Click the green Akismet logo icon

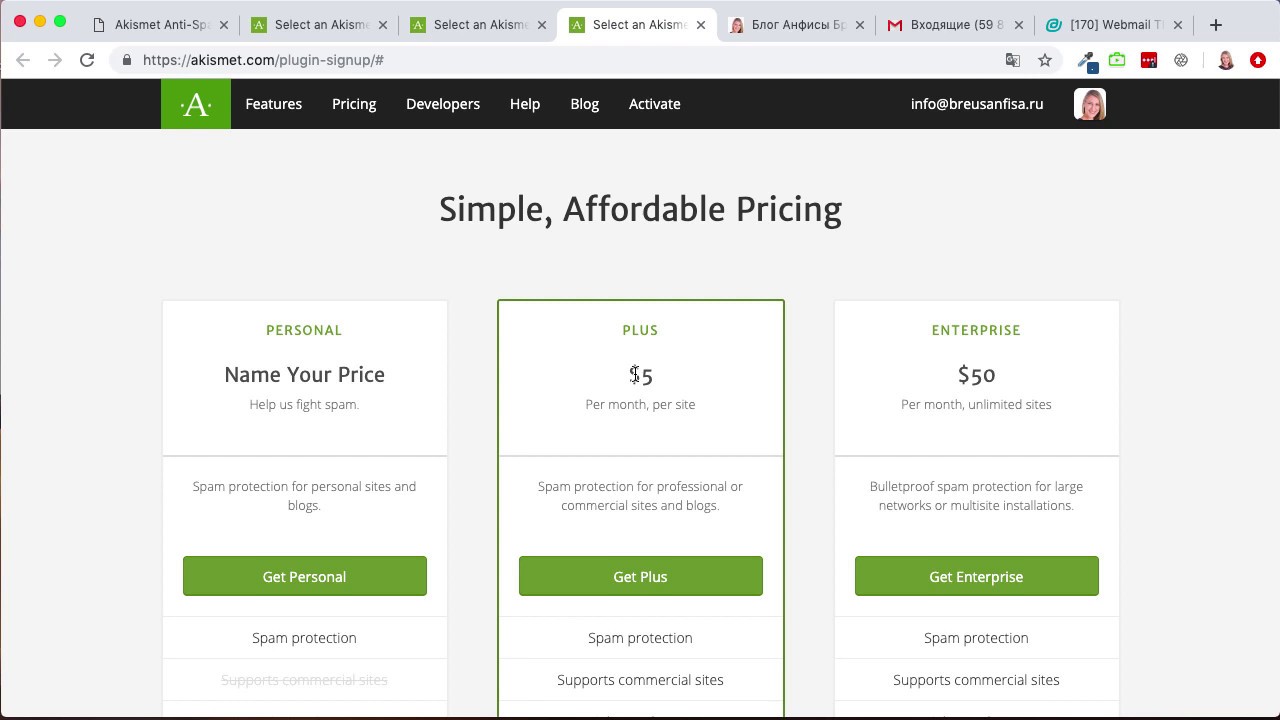[x=196, y=104]
